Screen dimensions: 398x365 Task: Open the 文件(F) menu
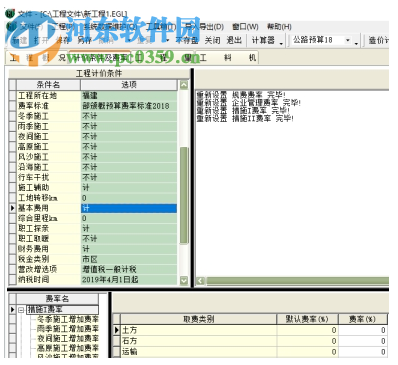click(32, 27)
